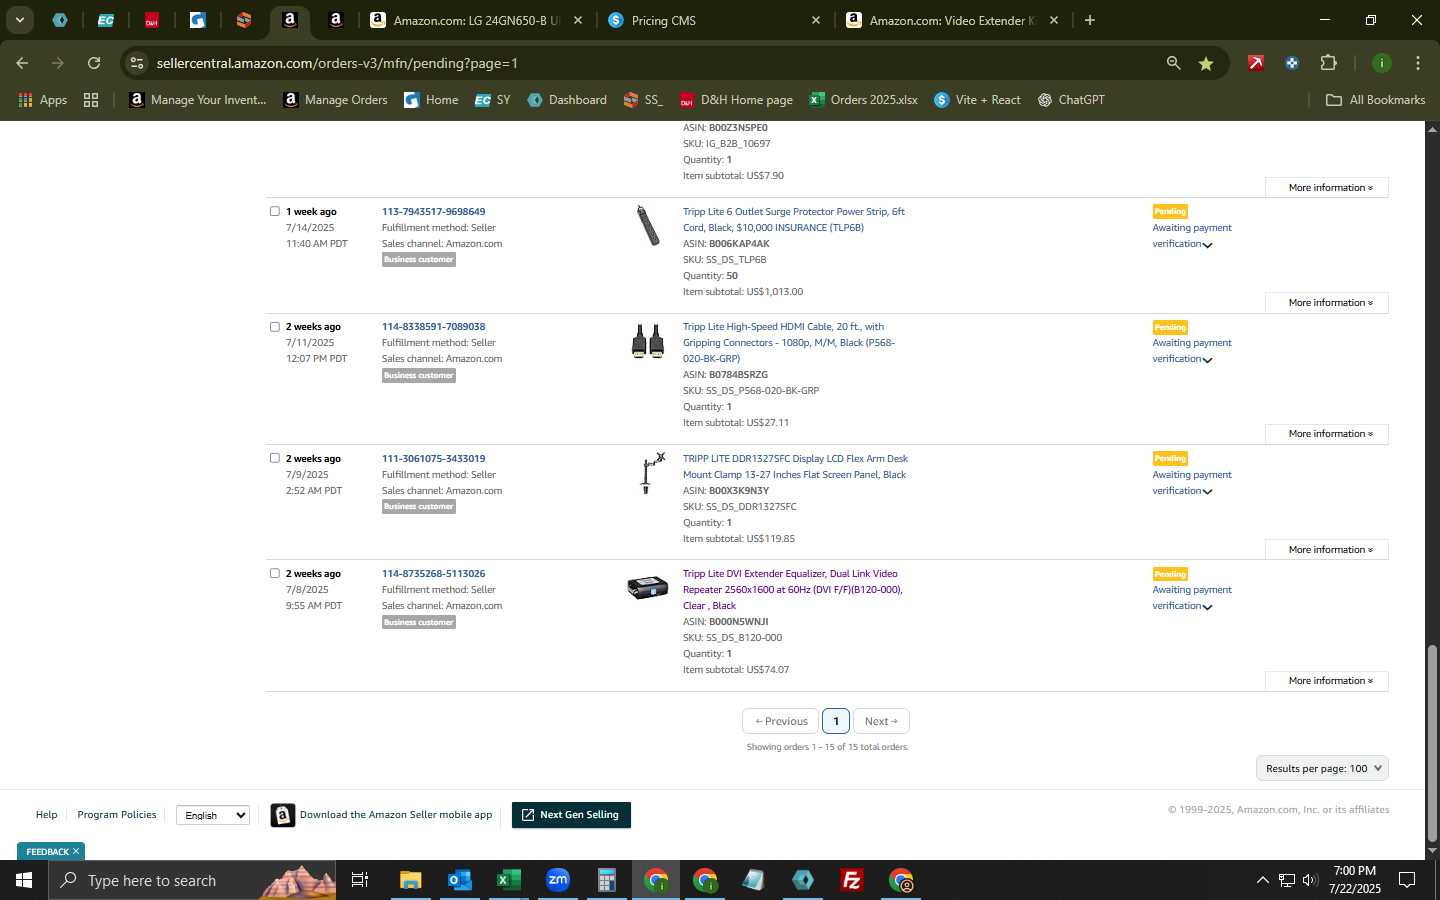Open the Program Policies footer link
Screen dimensions: 1440x900
tap(117, 815)
